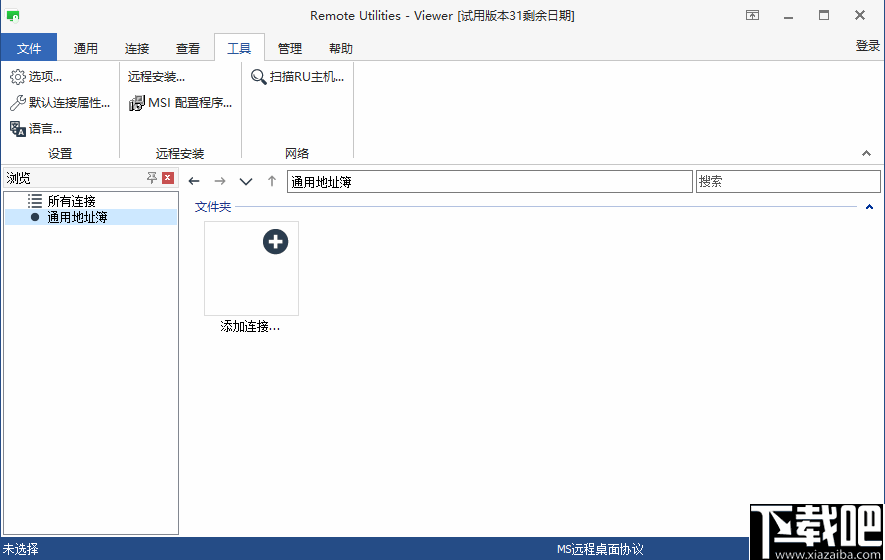This screenshot has height=560, width=885.
Task: Pin the 浏览 panel
Action: (x=151, y=178)
